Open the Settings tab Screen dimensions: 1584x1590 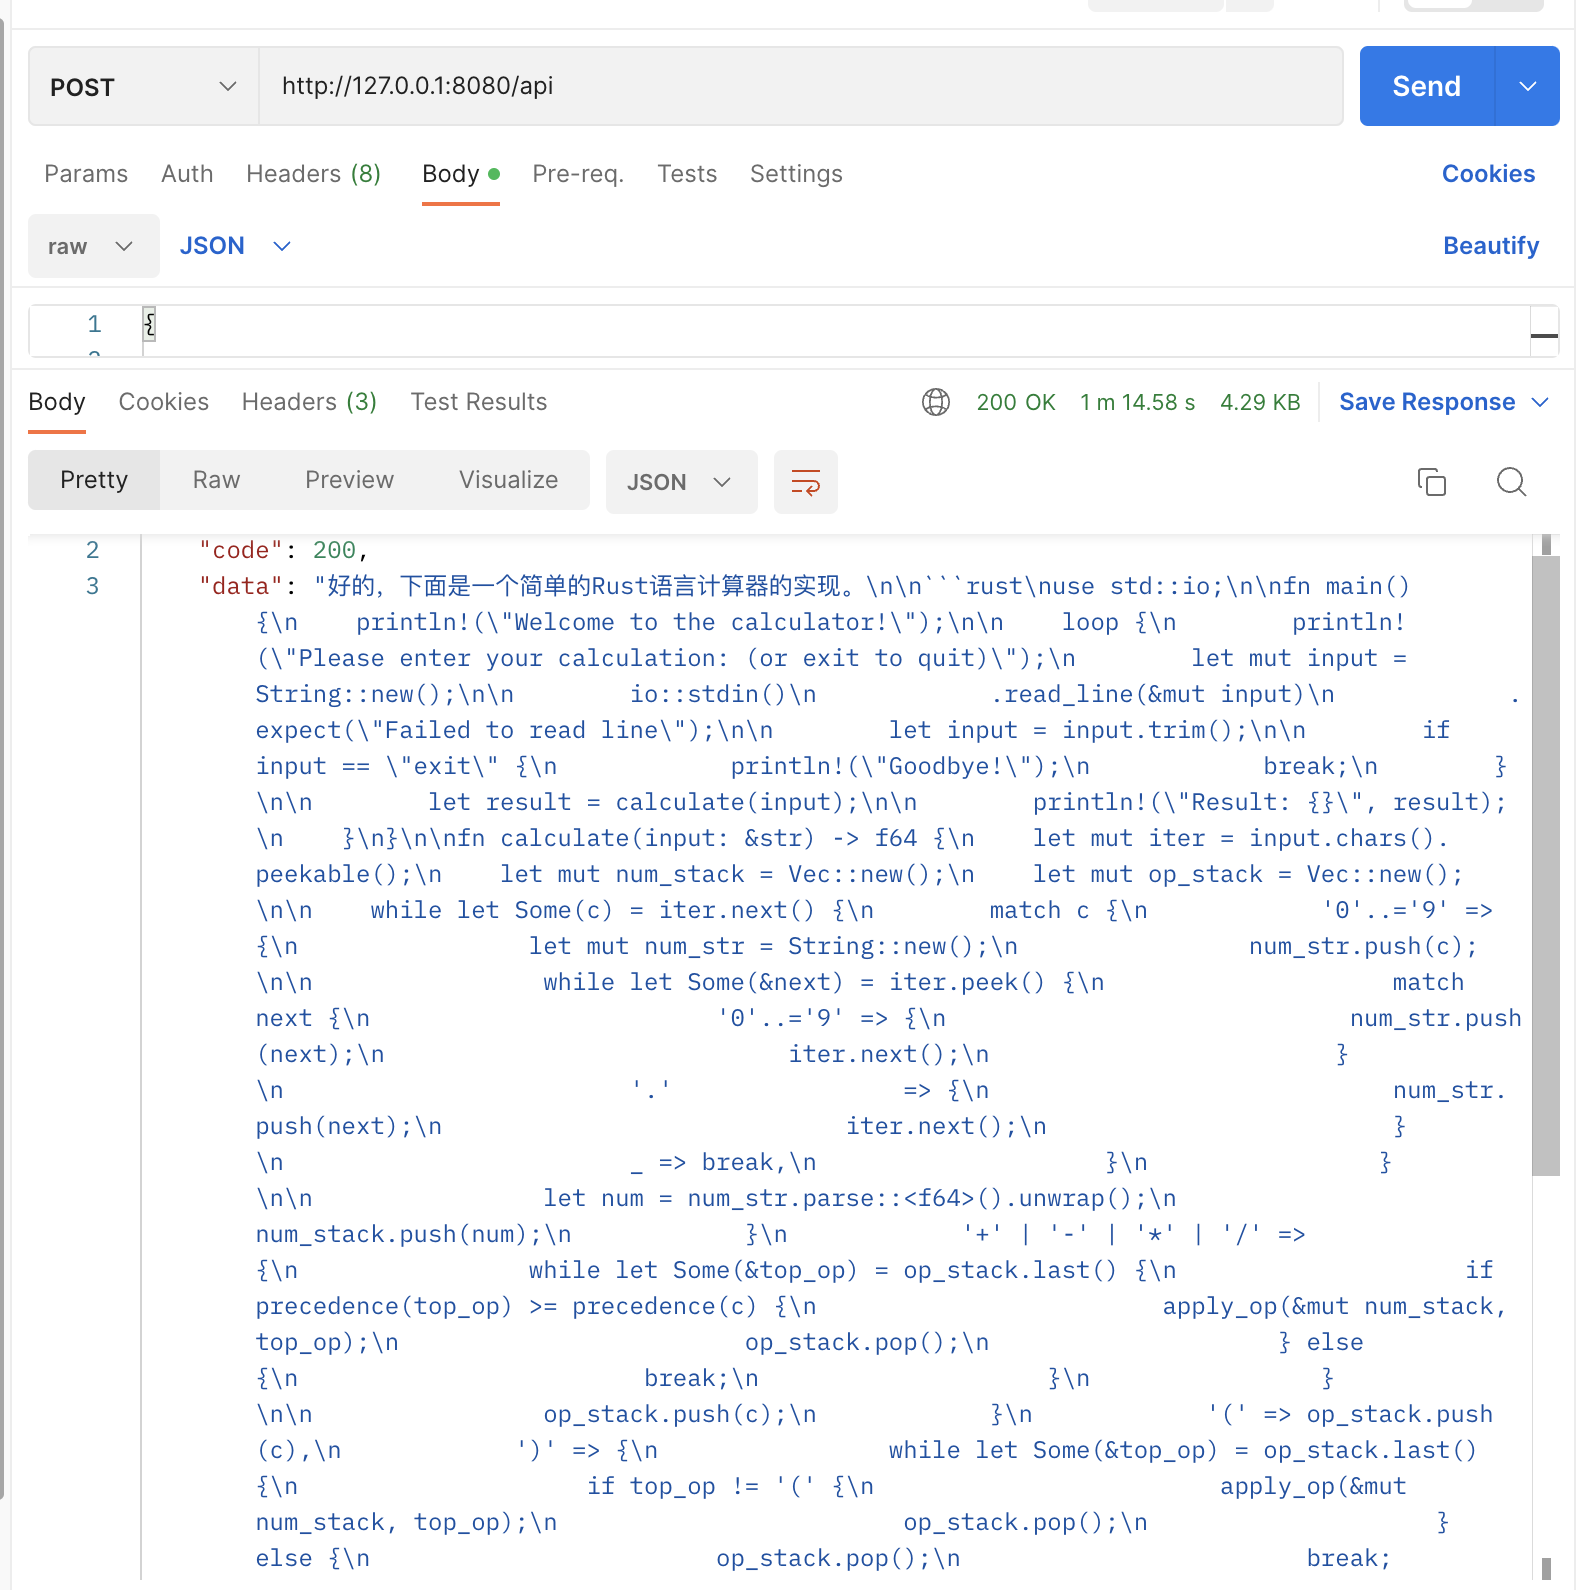(796, 174)
